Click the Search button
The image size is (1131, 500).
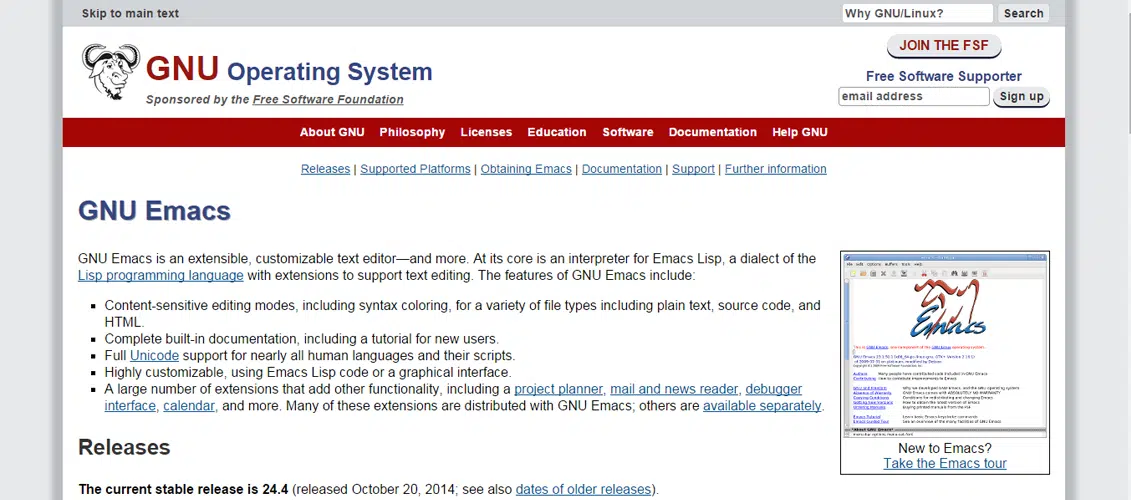pos(1023,13)
